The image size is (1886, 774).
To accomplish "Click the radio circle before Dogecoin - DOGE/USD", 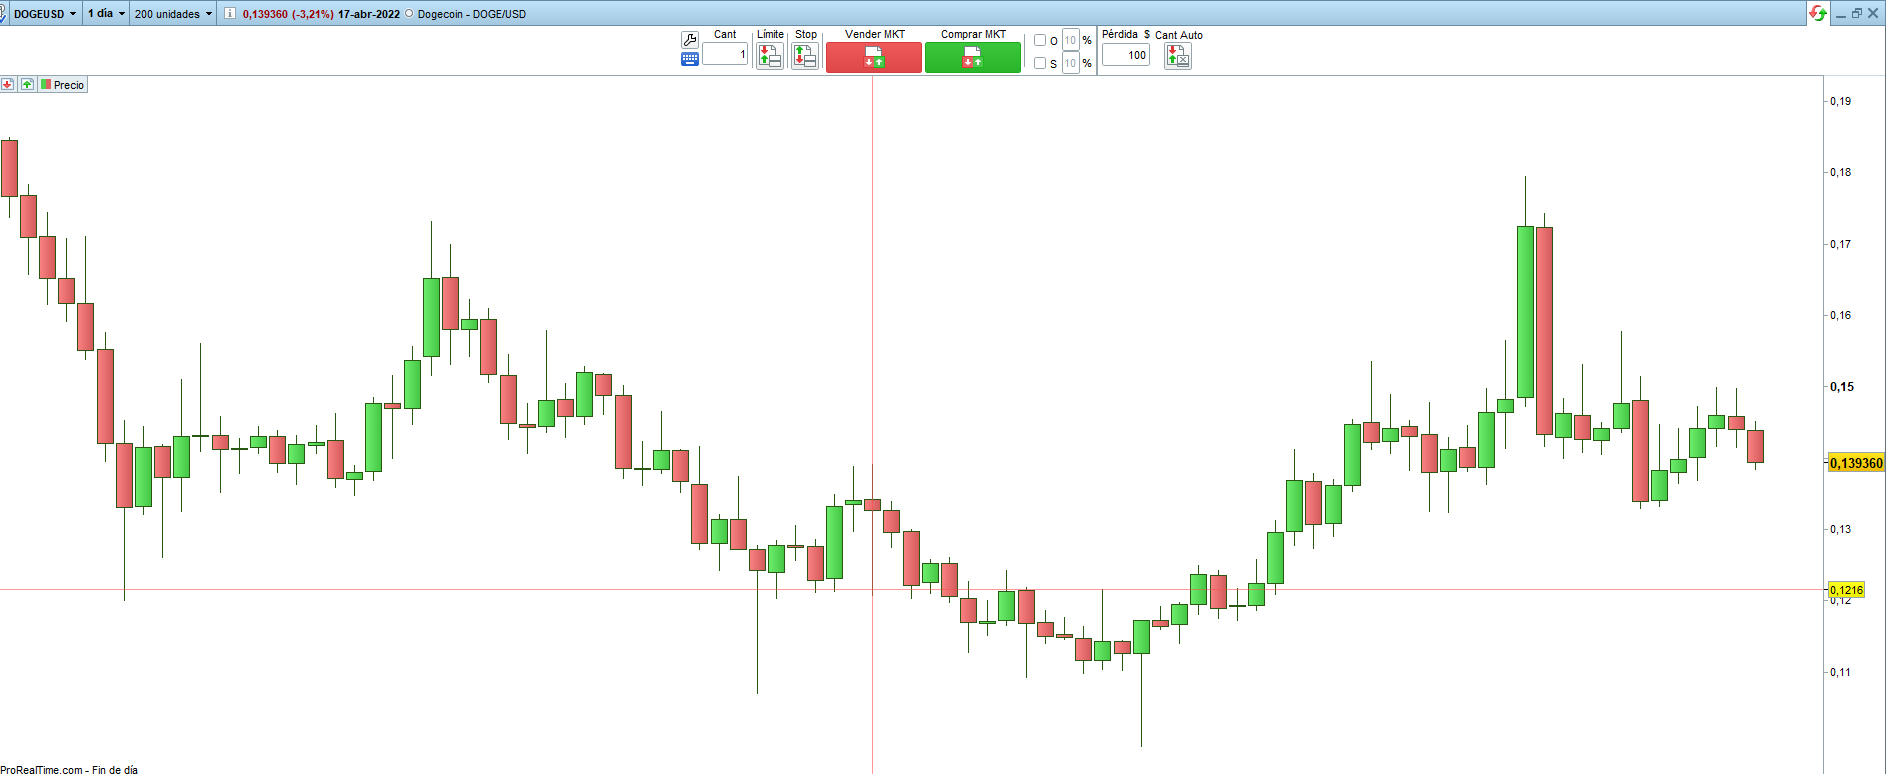I will [x=409, y=14].
